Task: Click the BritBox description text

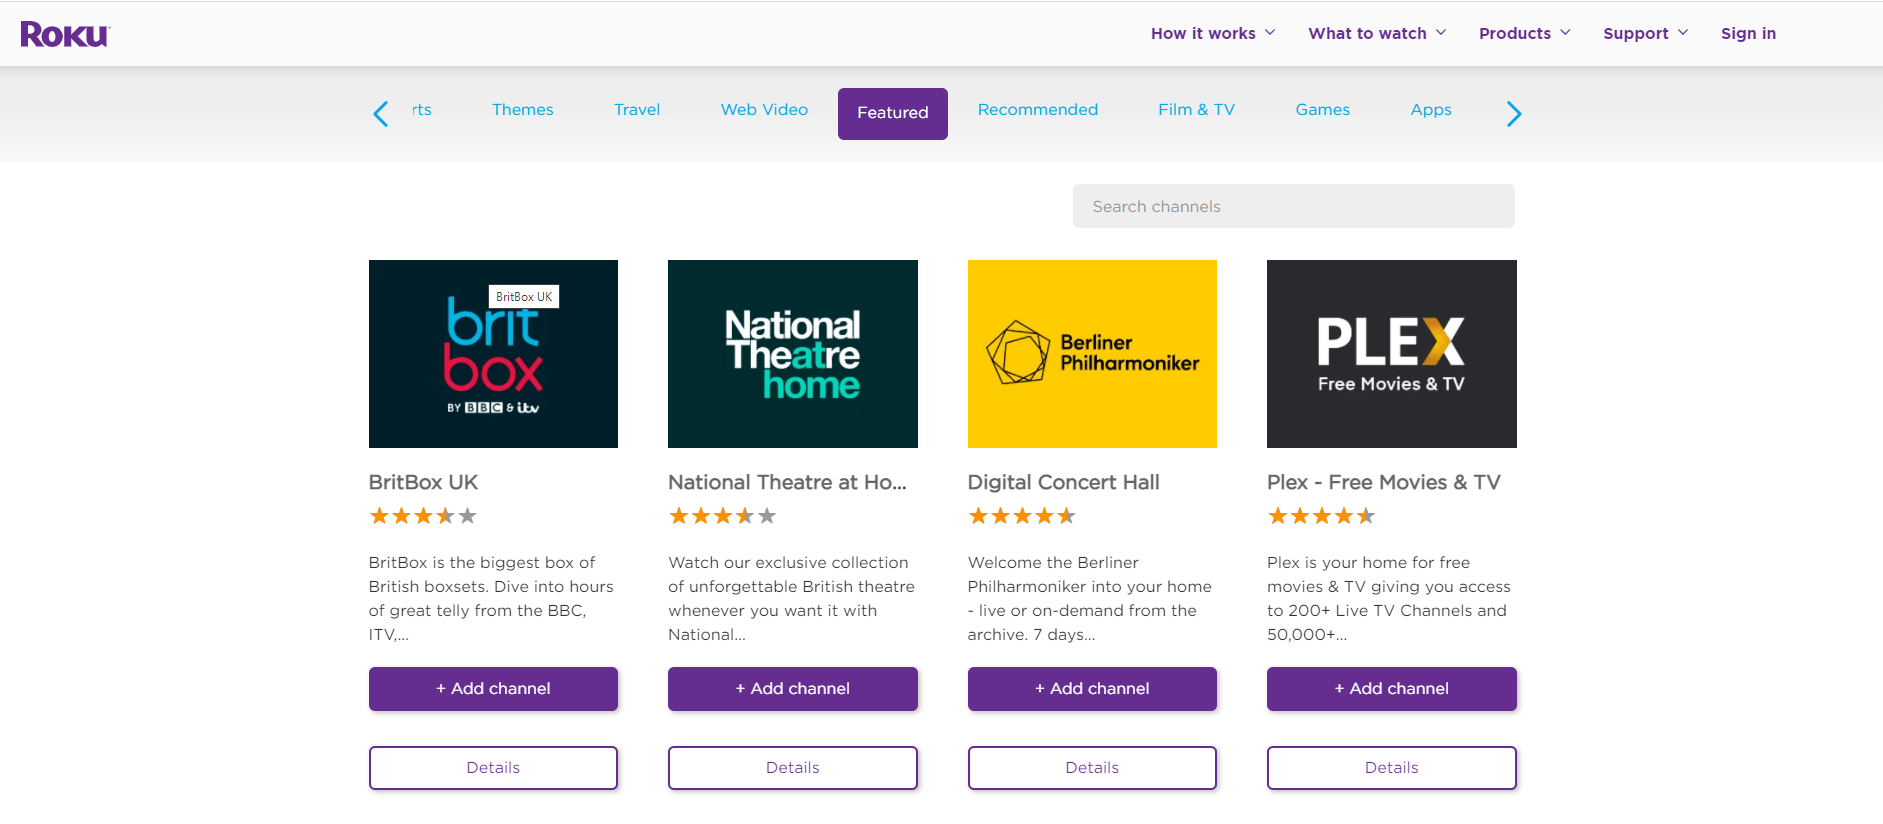Action: point(491,598)
